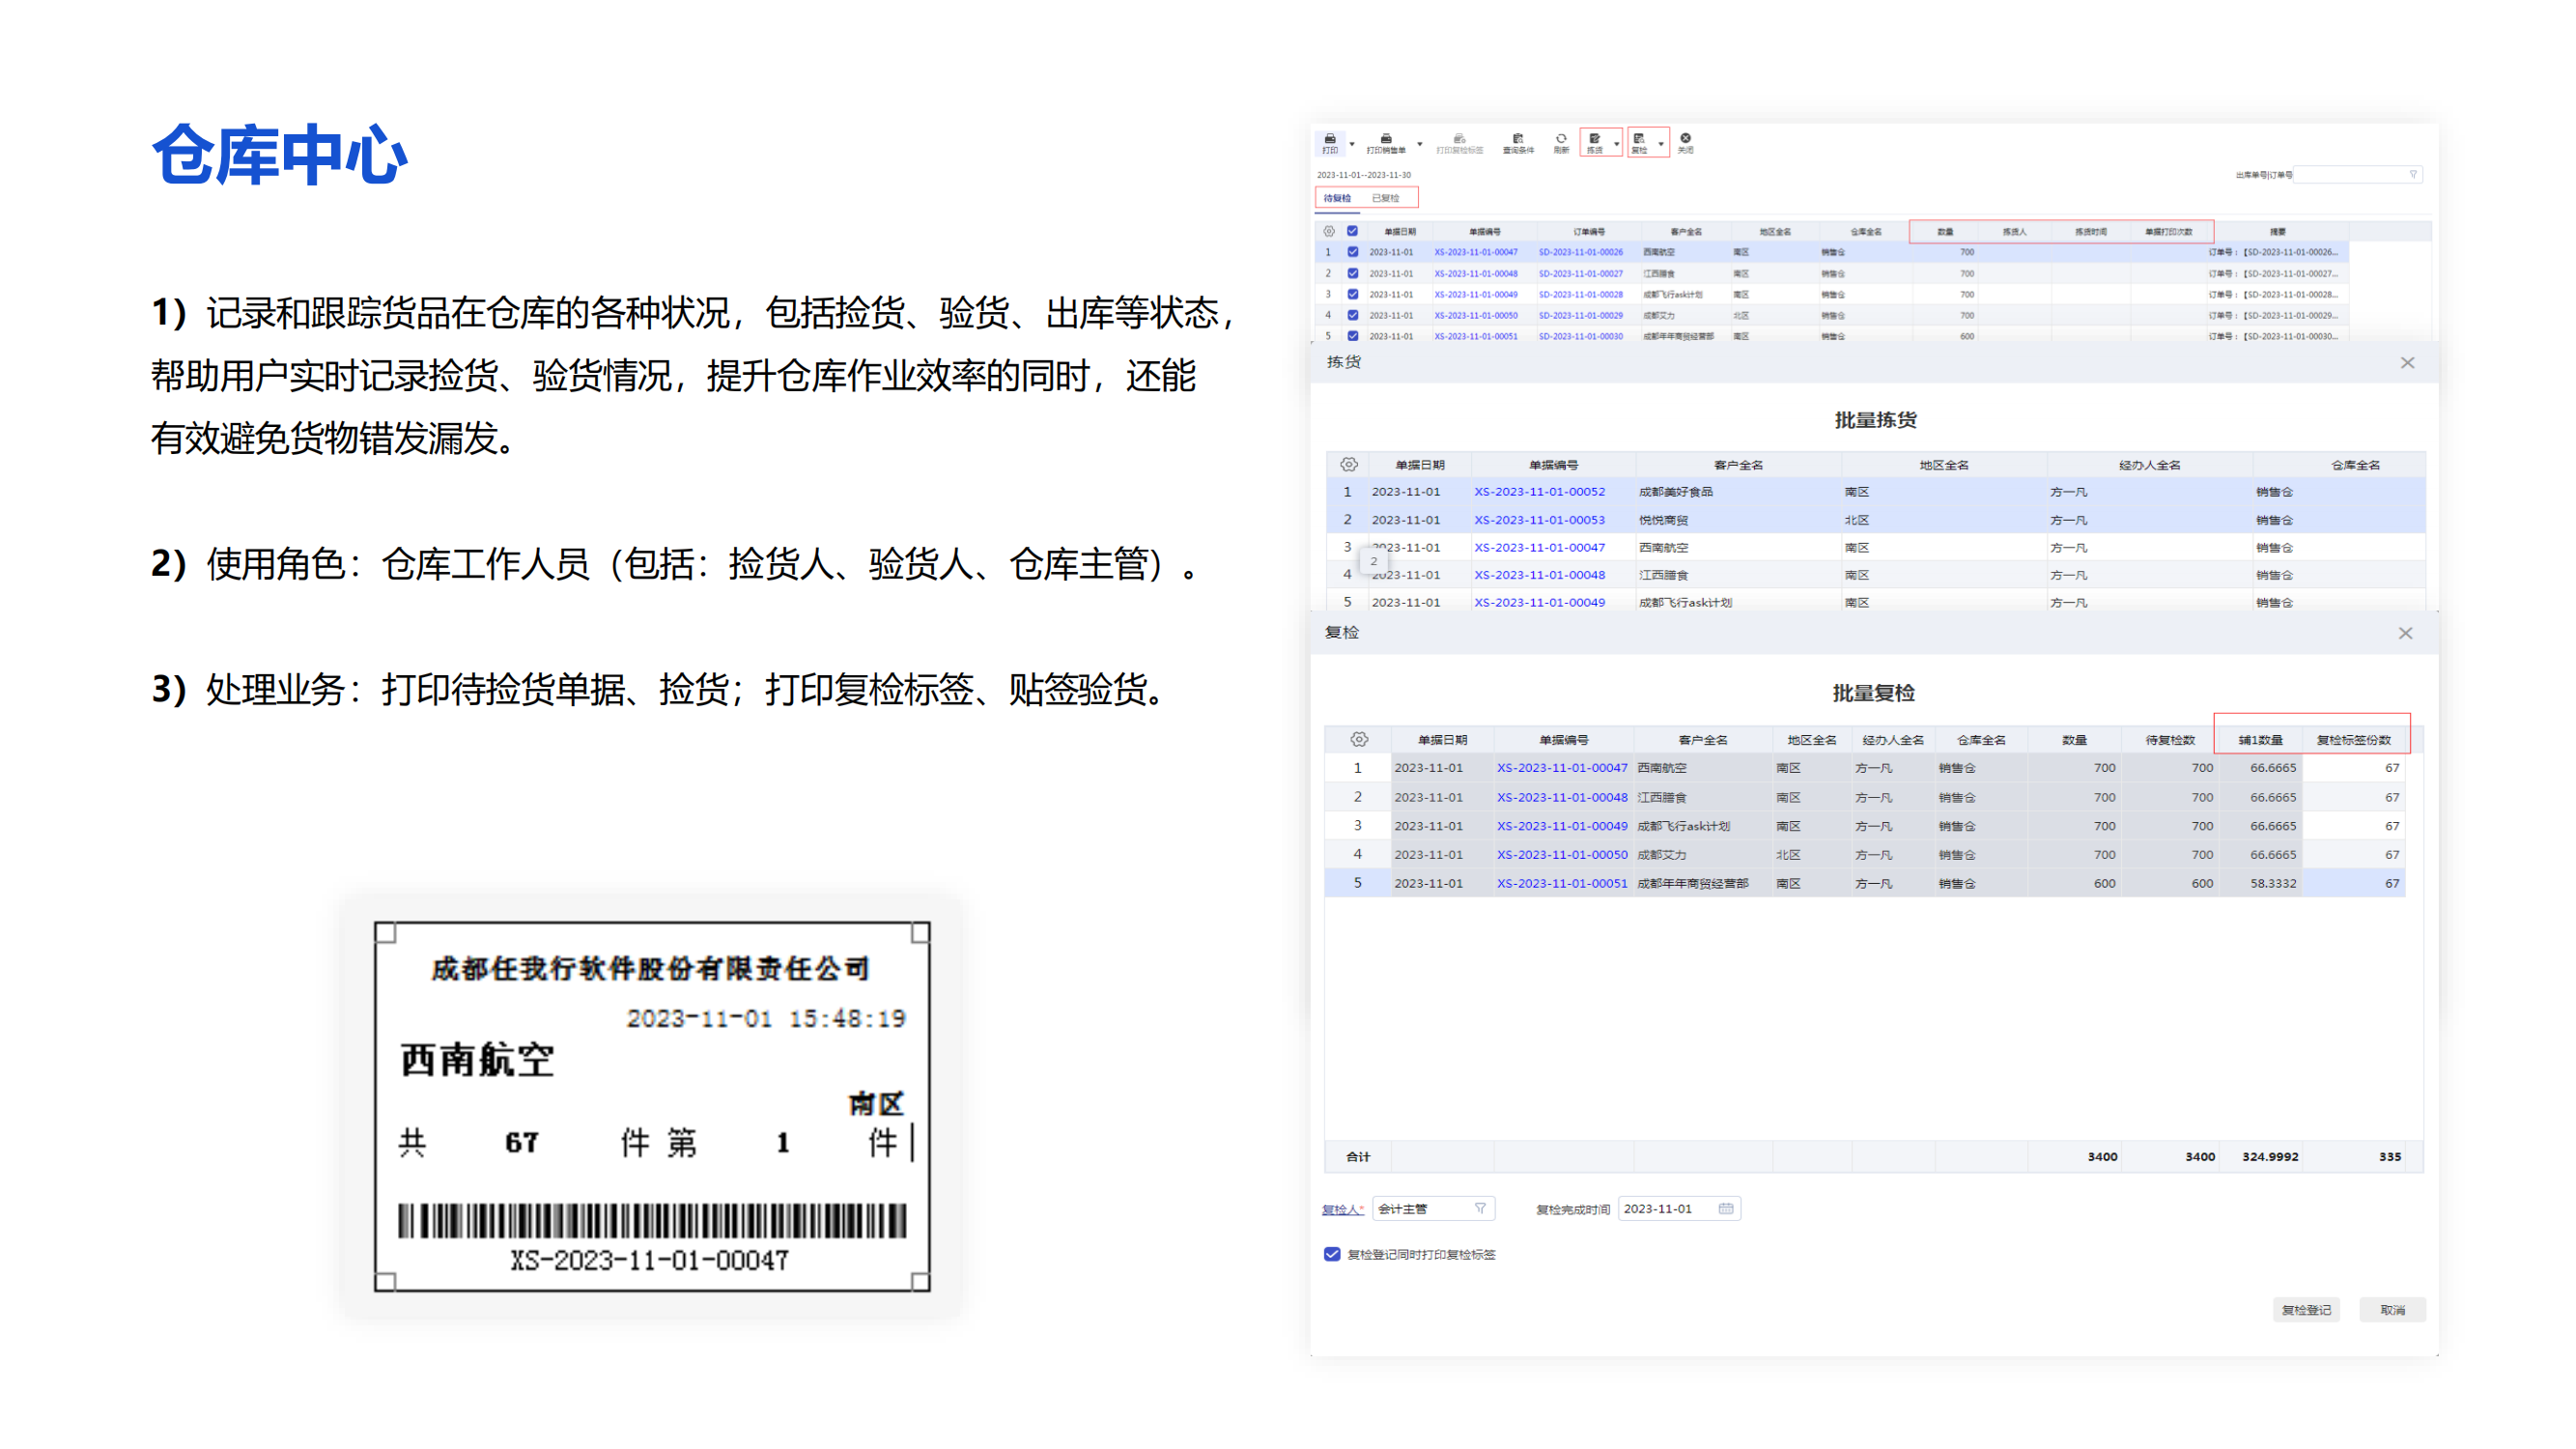Uncheck the checkbox for row XS-2023-11-01-00048
This screenshot has width=2576, height=1449.
pos(1352,273)
